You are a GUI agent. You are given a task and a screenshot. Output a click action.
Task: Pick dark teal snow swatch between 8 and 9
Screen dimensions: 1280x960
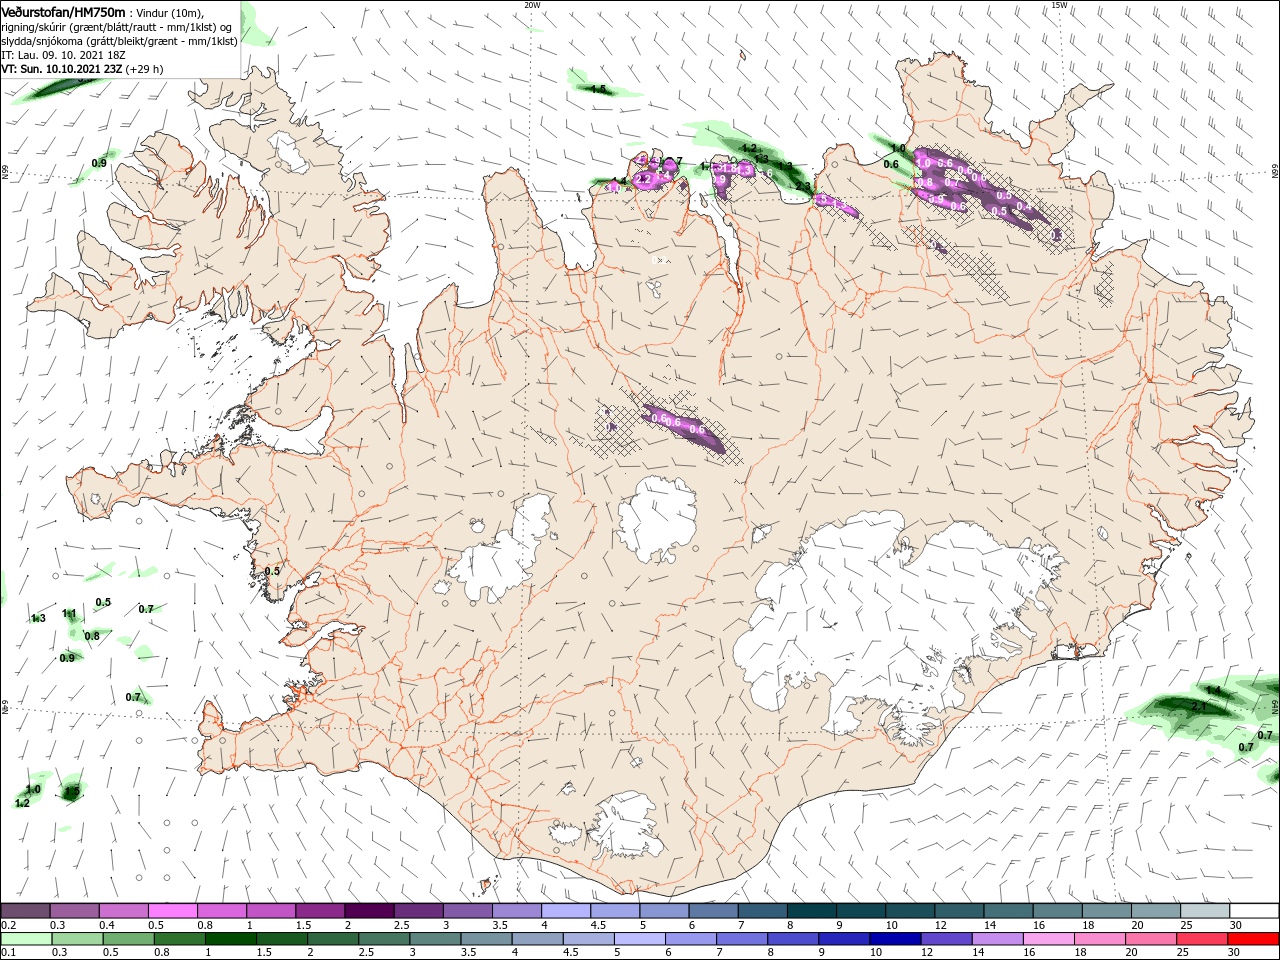[x=812, y=911]
